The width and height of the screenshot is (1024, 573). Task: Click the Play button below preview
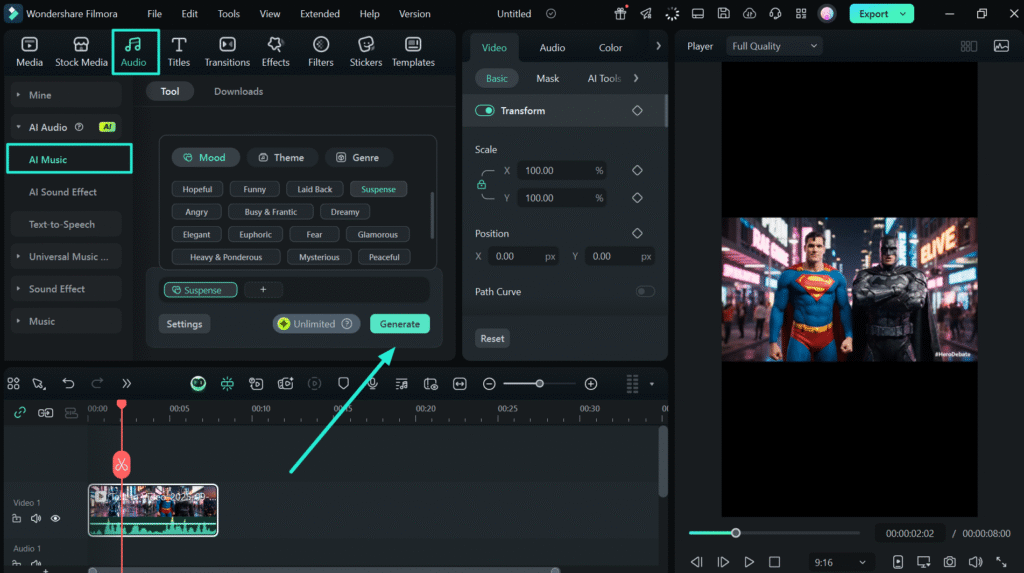(x=749, y=562)
